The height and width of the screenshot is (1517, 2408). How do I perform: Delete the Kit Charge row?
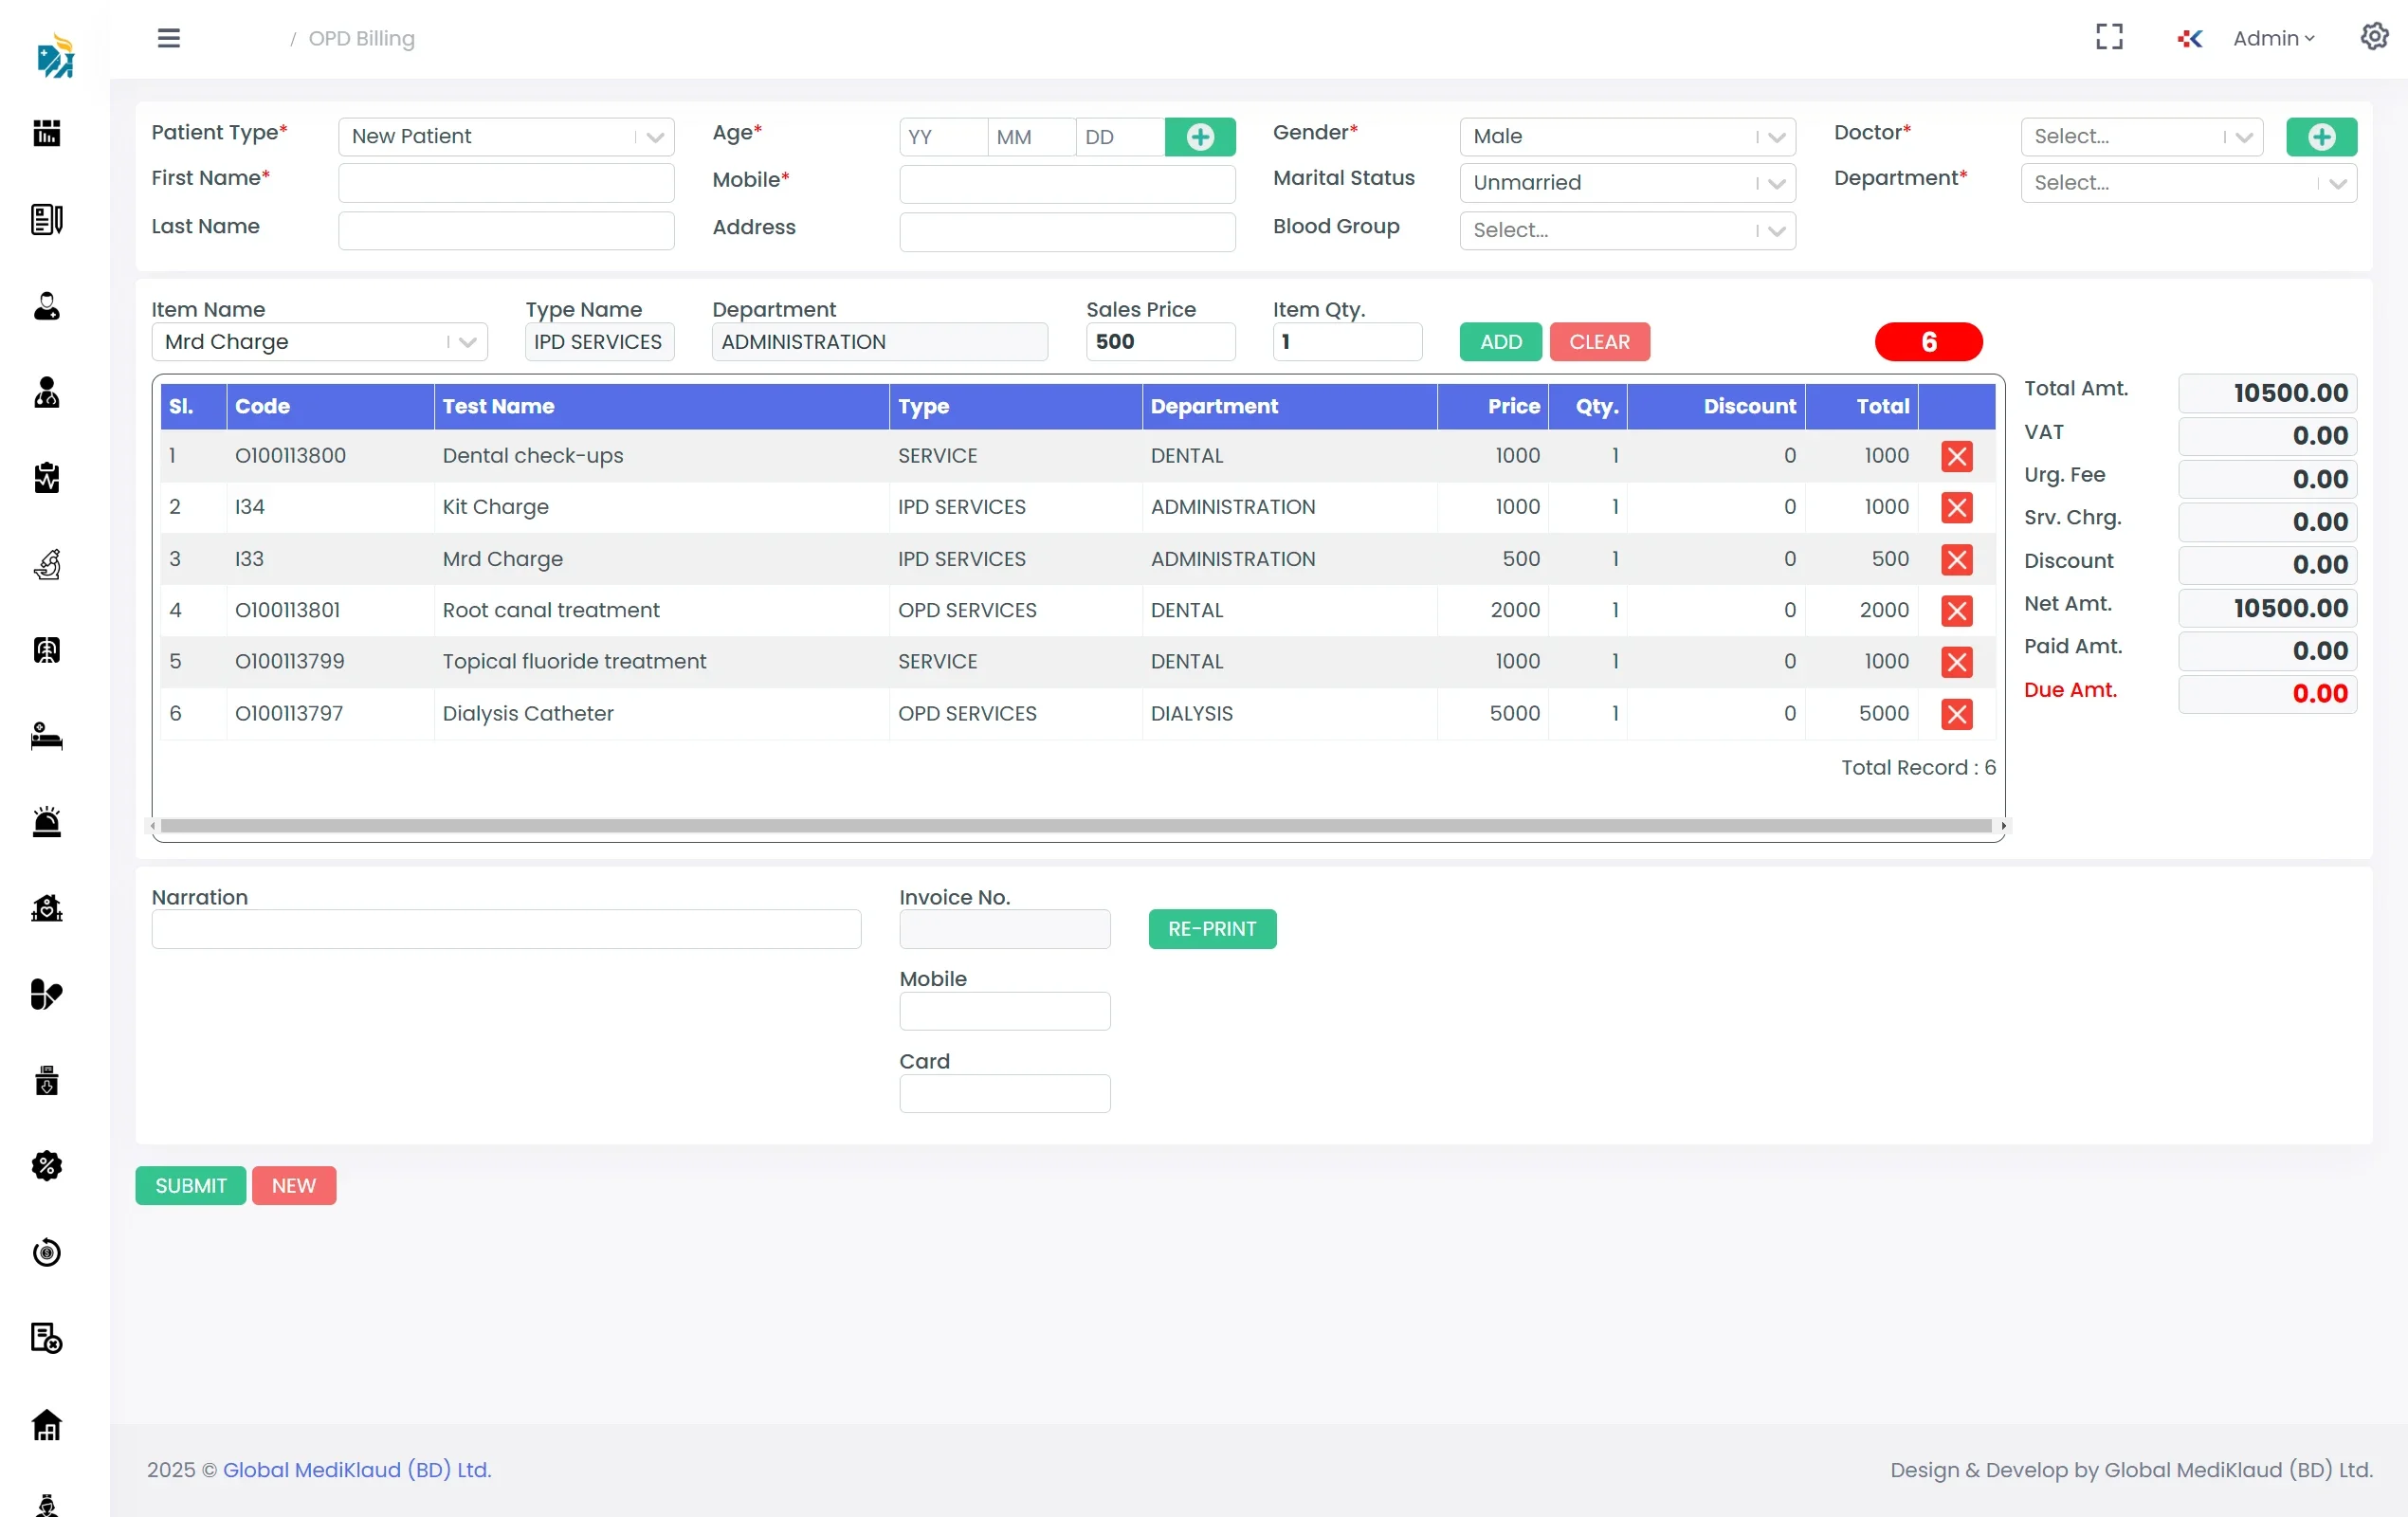1956,508
